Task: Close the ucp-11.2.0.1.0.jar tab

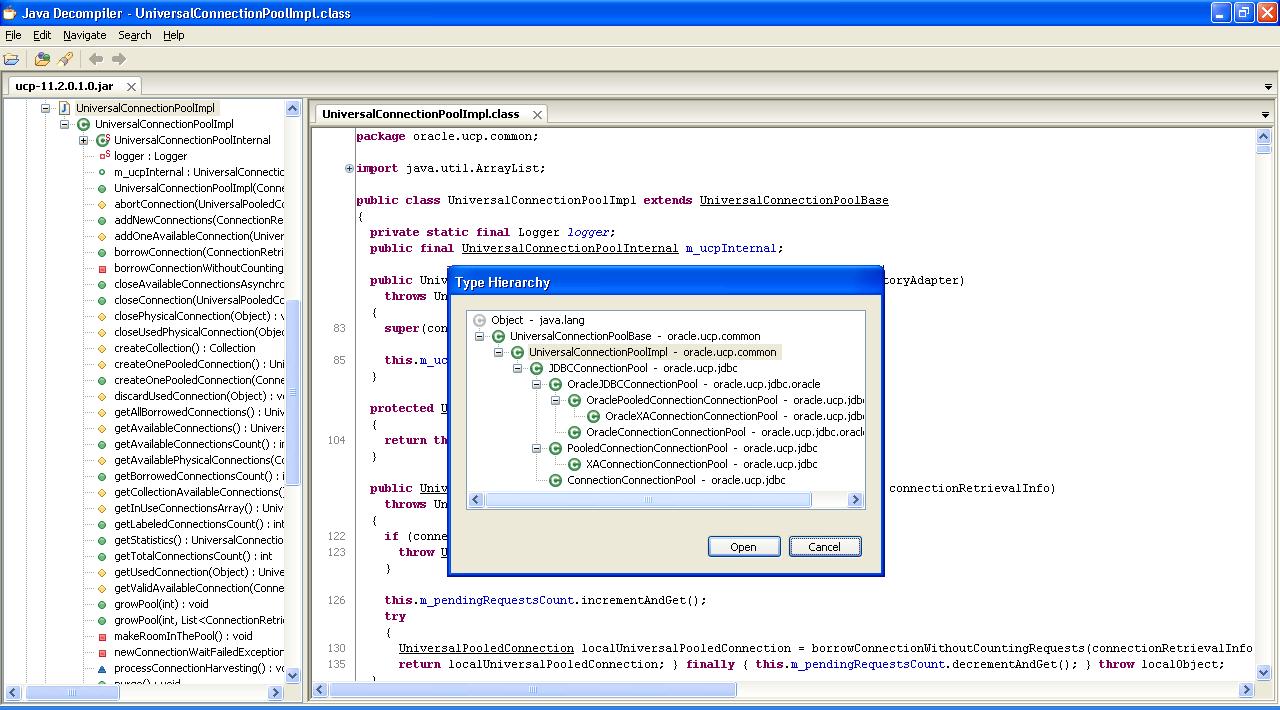Action: (x=131, y=87)
